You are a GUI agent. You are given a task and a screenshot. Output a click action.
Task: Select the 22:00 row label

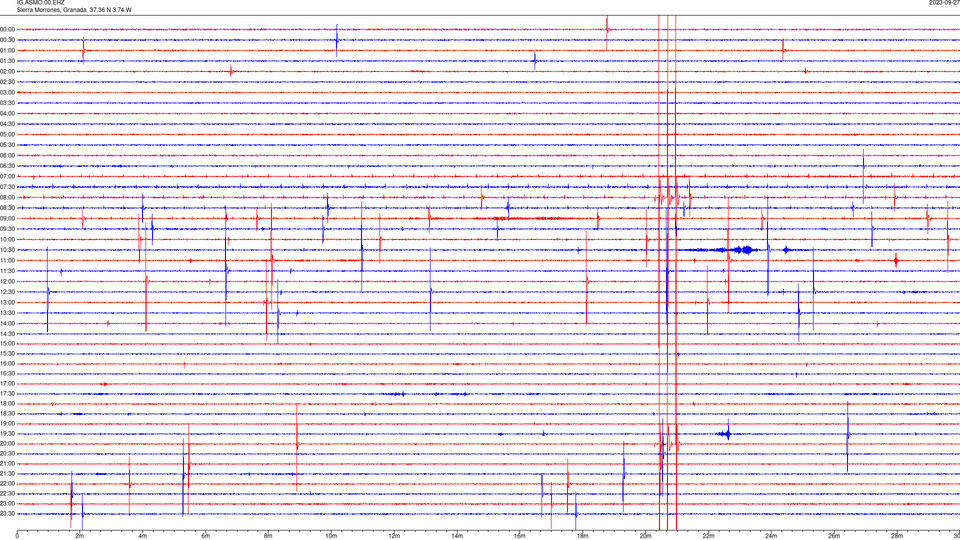click(8, 483)
